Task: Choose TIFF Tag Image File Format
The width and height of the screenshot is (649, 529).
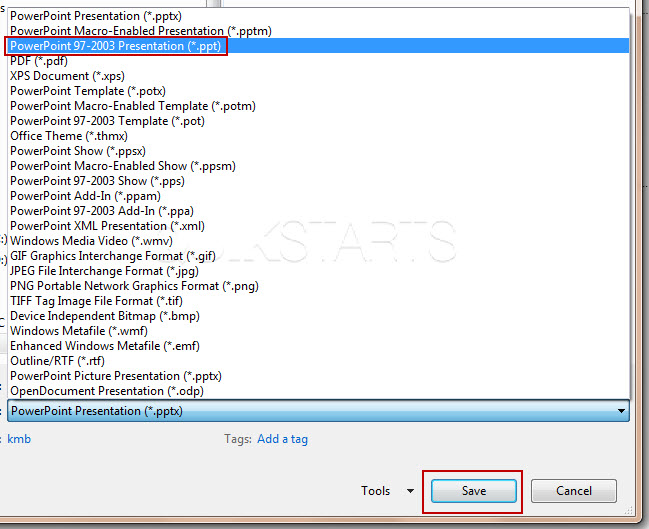Action: (x=318, y=301)
